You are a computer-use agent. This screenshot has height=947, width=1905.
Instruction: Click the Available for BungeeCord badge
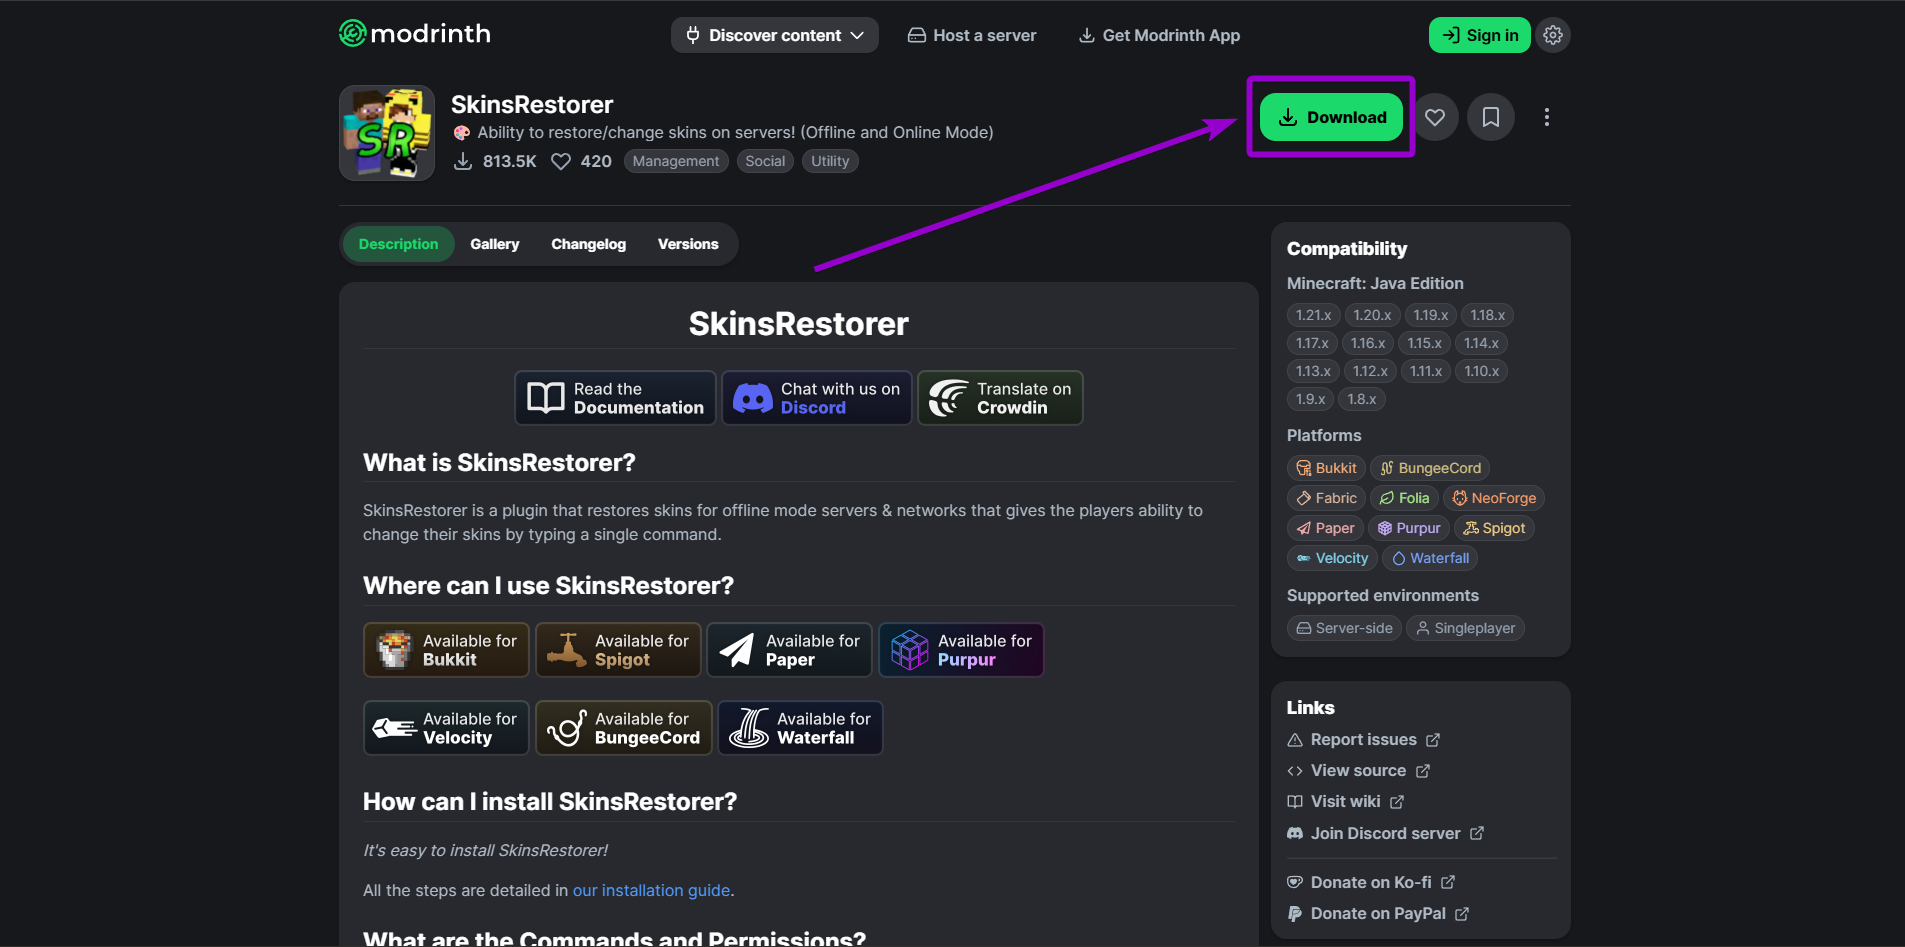(624, 728)
